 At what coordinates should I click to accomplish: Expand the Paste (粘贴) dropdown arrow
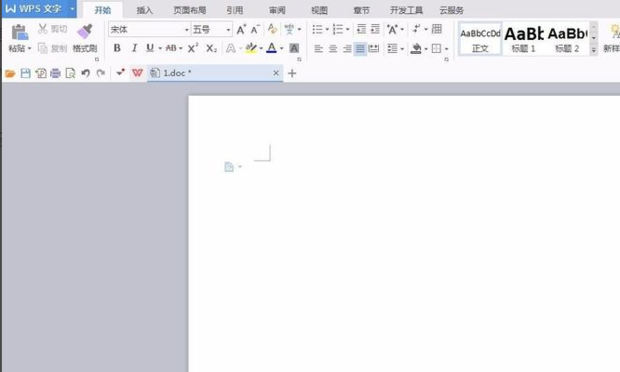(29, 49)
